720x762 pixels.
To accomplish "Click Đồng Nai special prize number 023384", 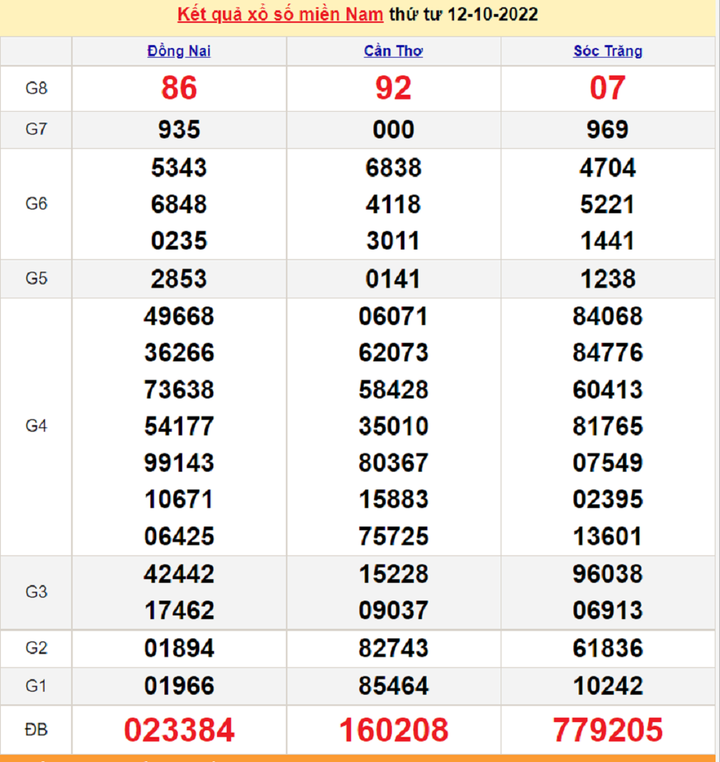I will click(179, 730).
